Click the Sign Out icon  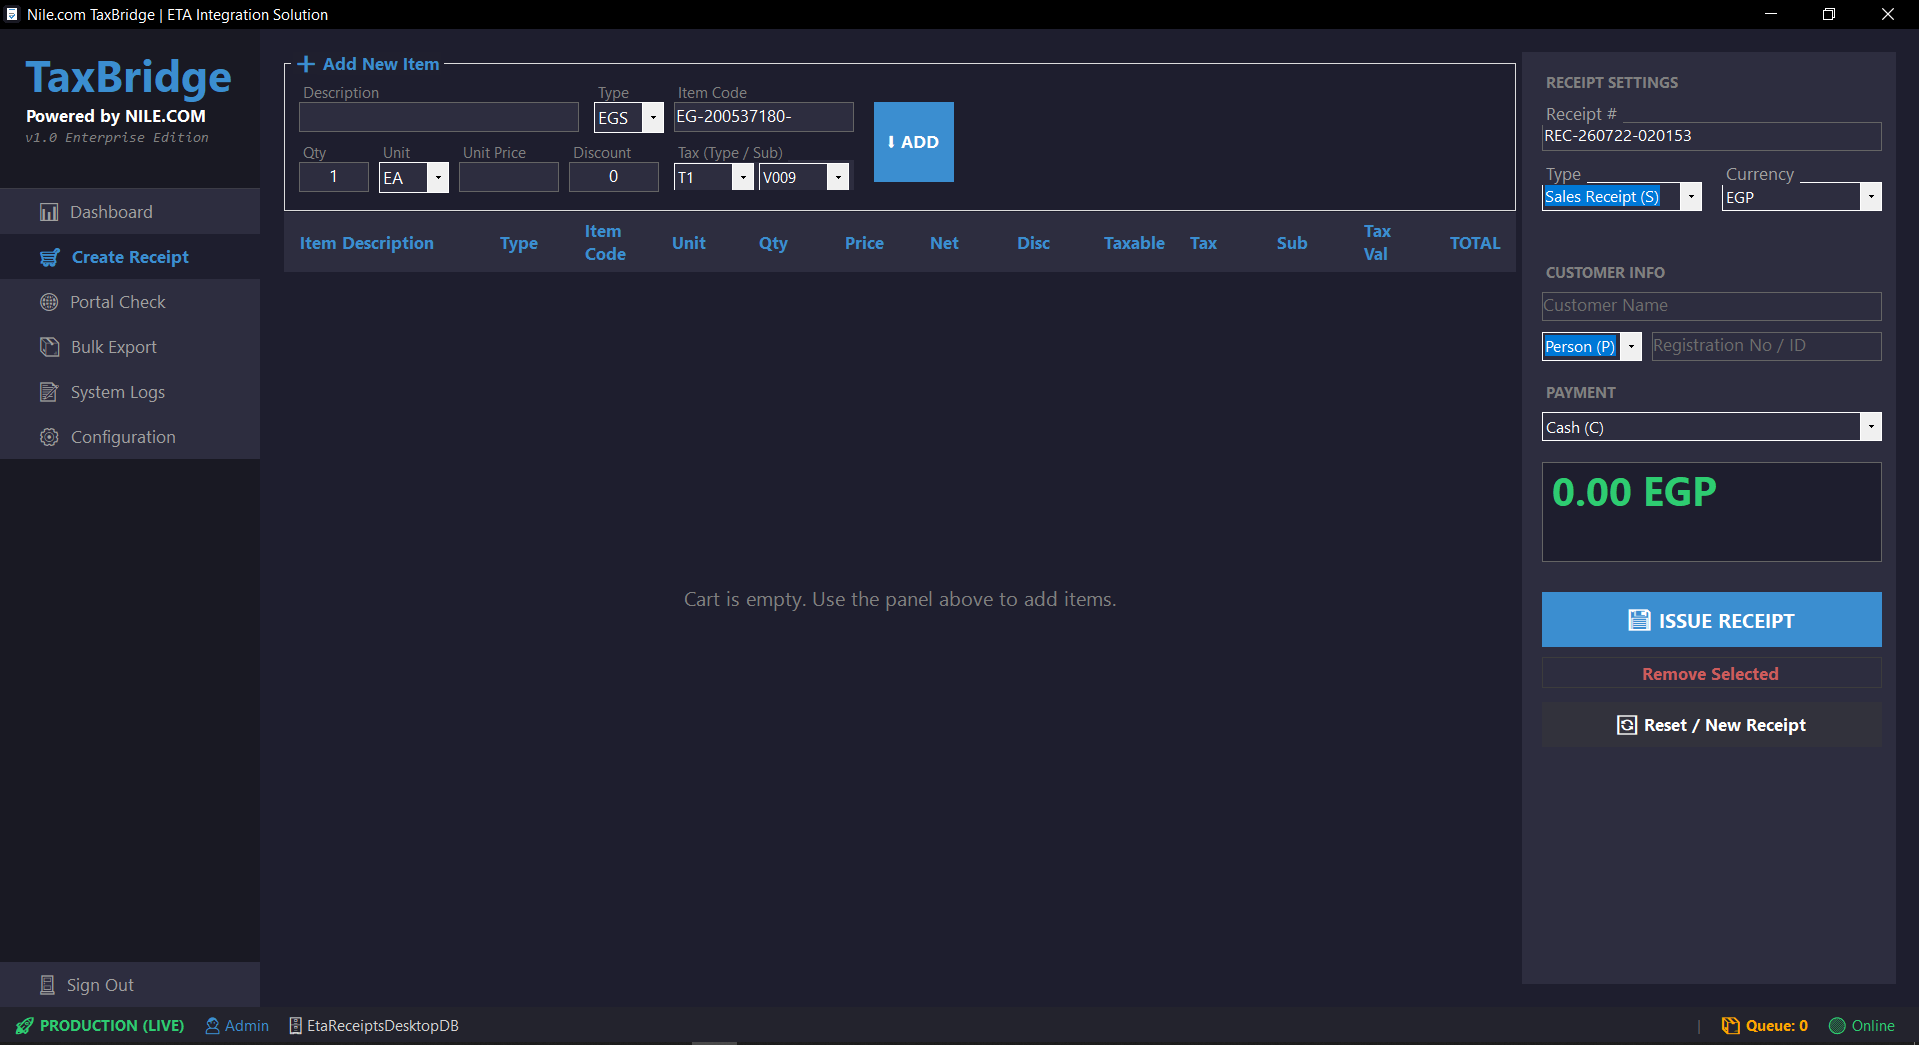tap(47, 985)
